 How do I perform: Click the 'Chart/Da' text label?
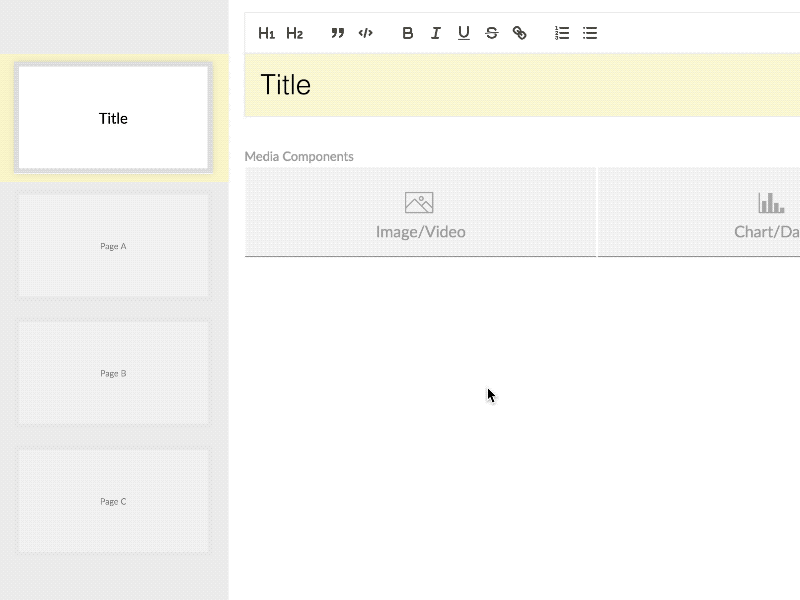(766, 232)
